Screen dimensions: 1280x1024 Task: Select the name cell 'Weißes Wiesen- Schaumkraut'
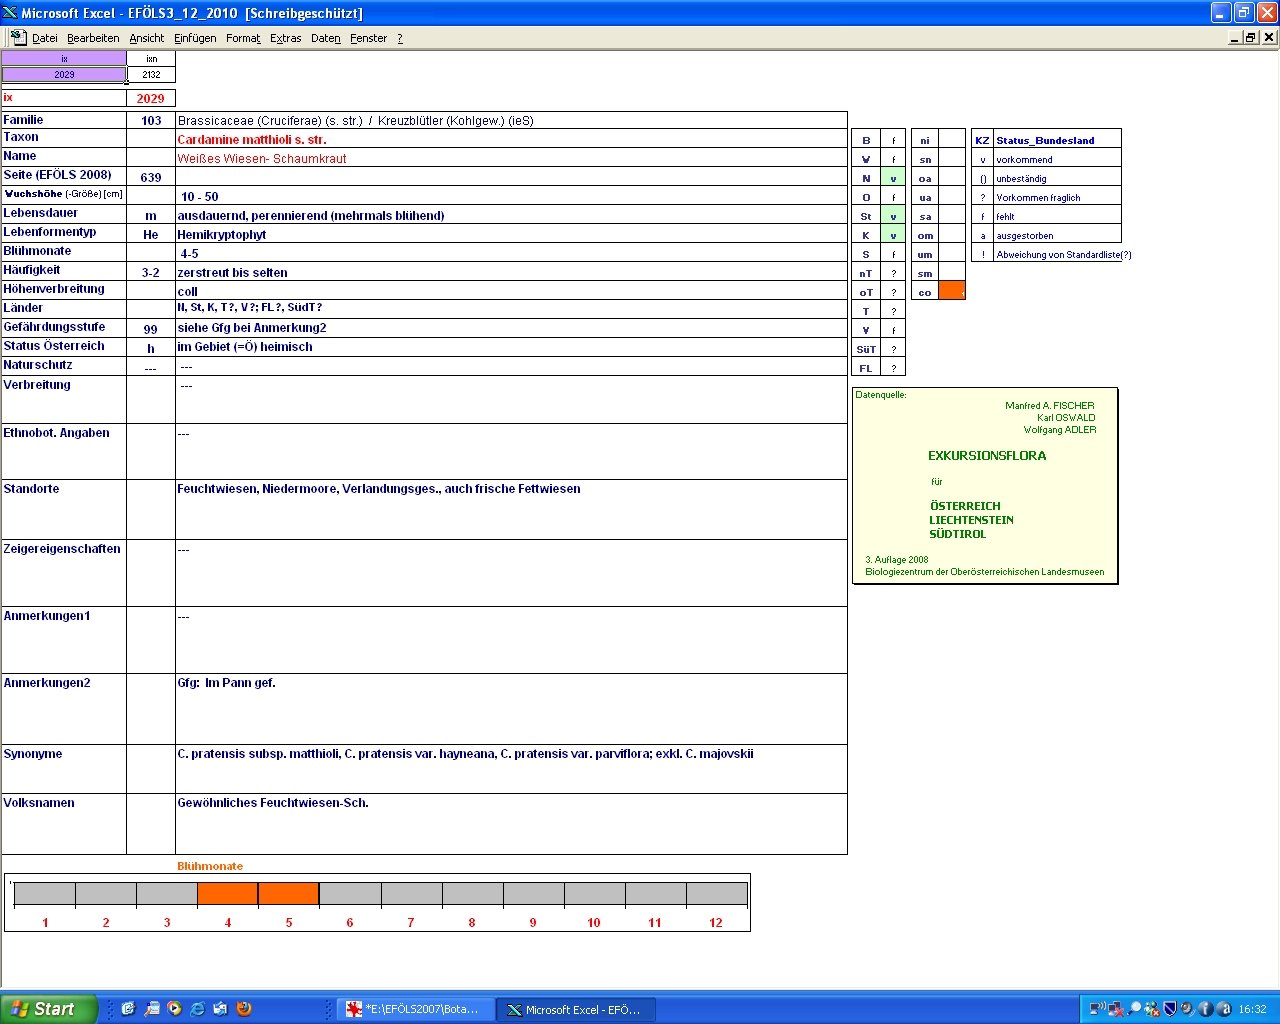tap(511, 158)
